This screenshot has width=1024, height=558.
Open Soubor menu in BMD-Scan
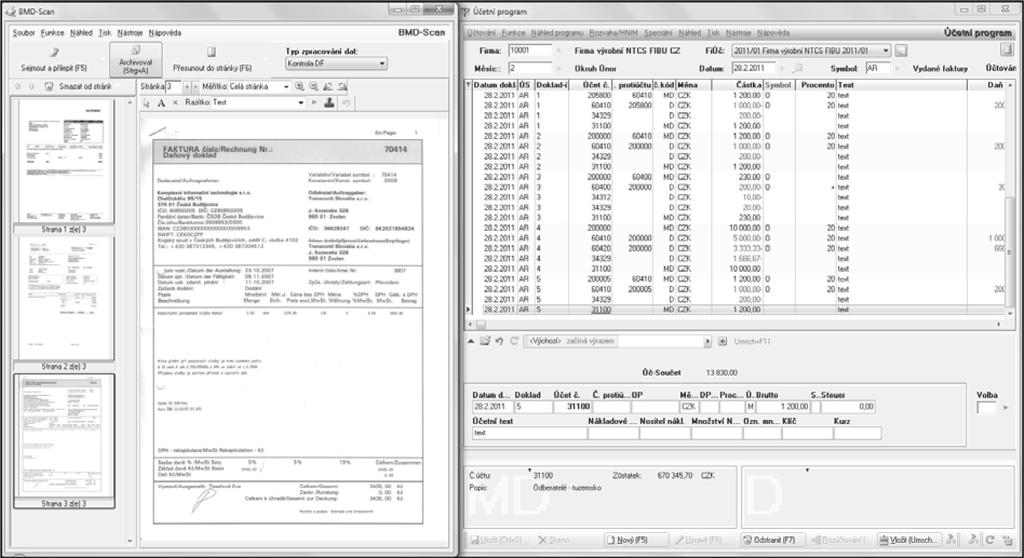[24, 33]
